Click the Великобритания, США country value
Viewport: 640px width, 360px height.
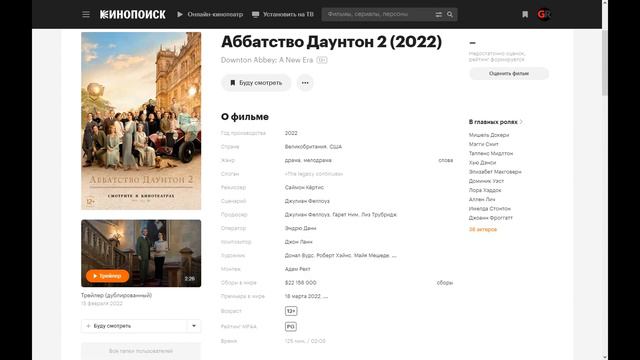313,147
